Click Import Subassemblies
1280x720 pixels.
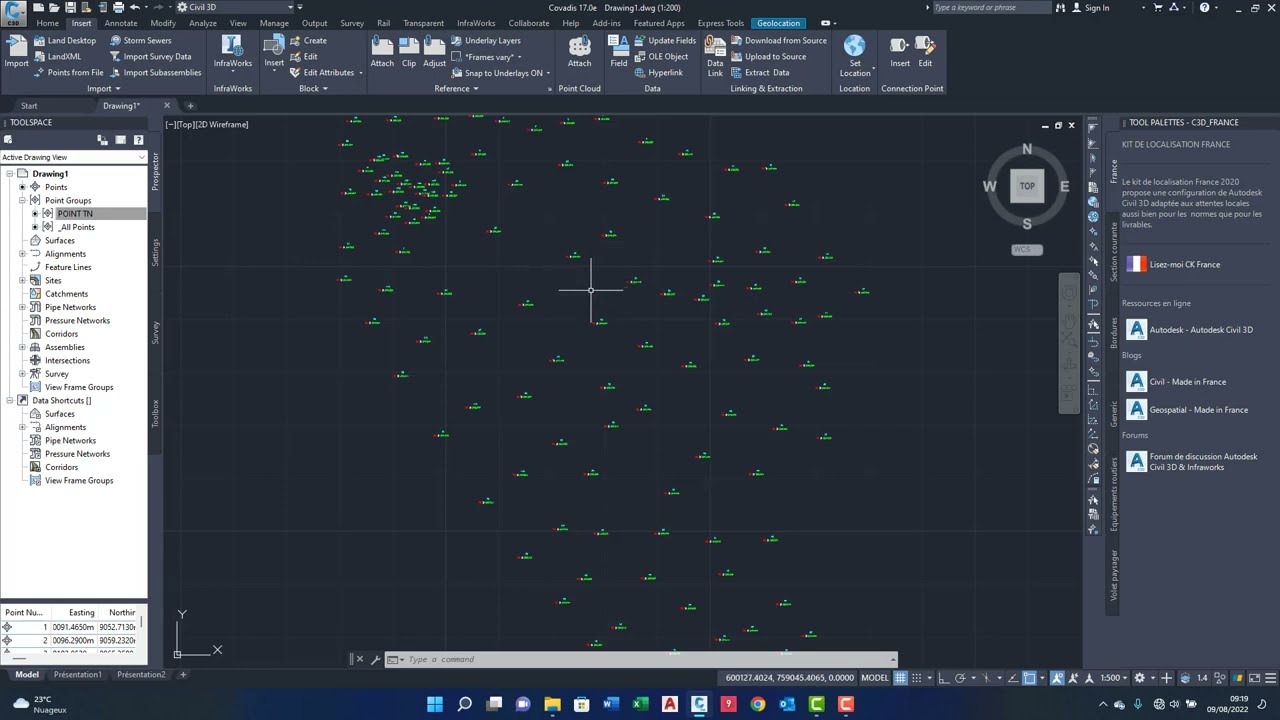point(154,73)
